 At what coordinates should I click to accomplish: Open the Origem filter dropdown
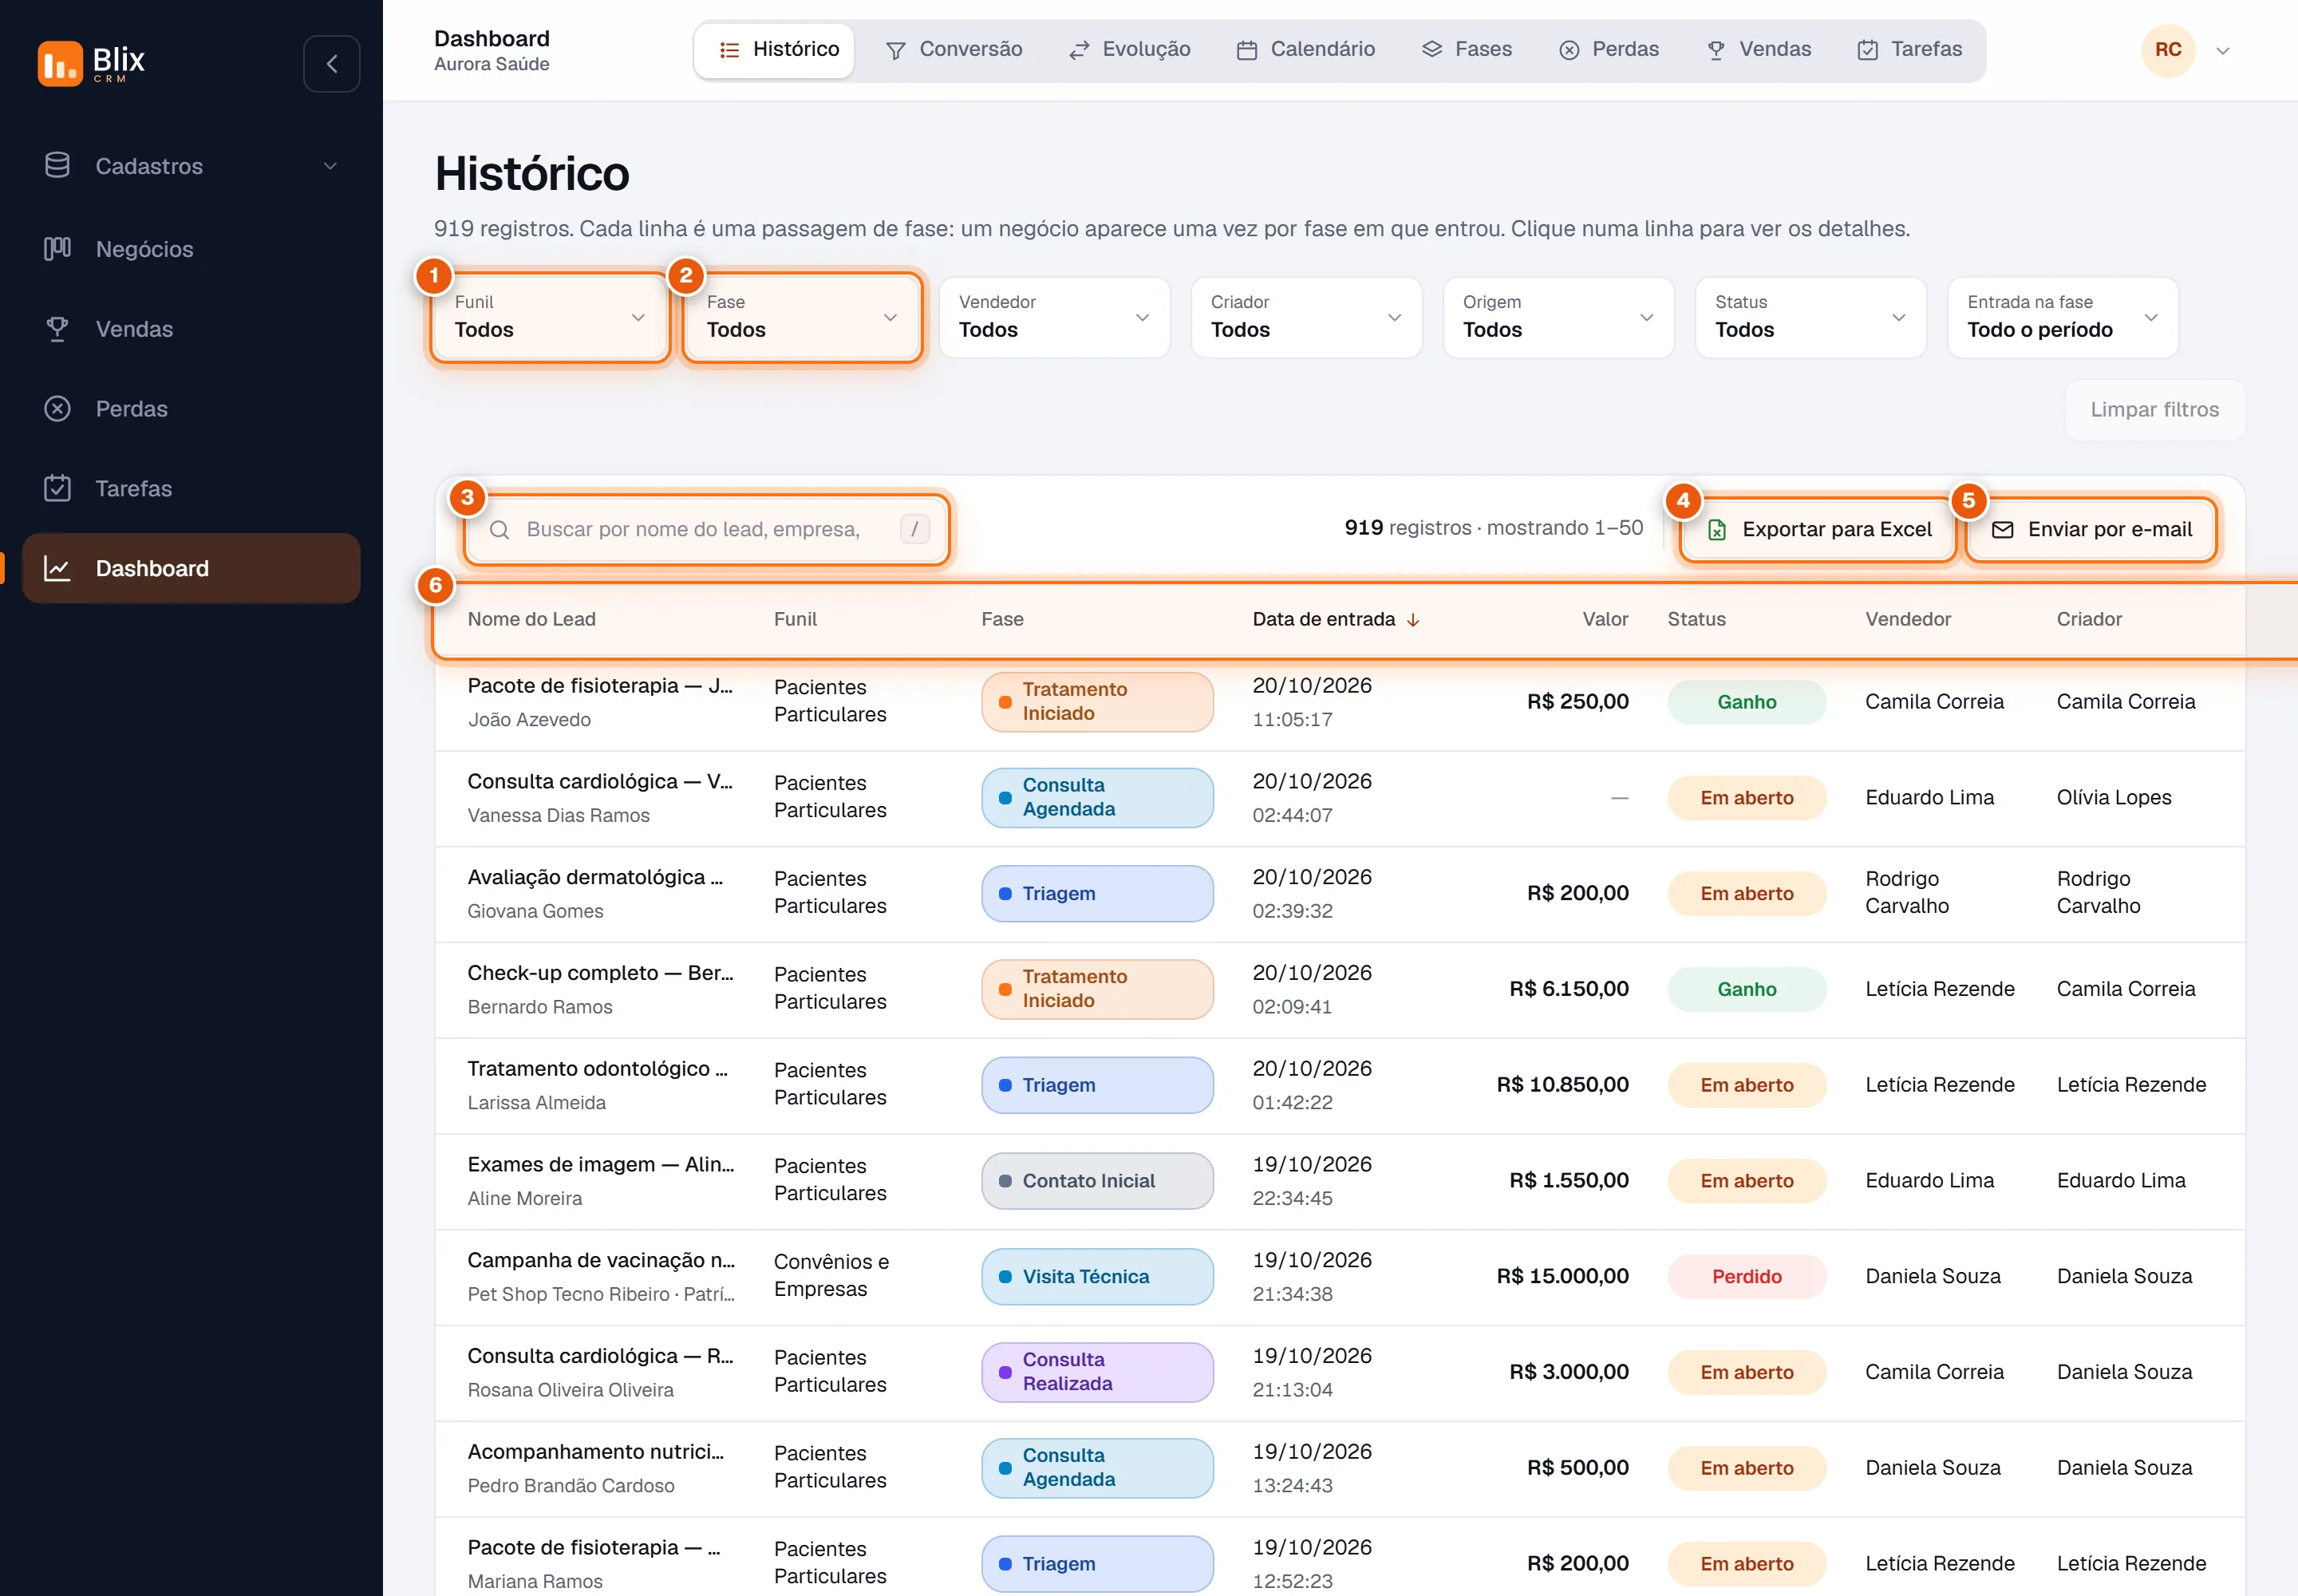[x=1558, y=317]
